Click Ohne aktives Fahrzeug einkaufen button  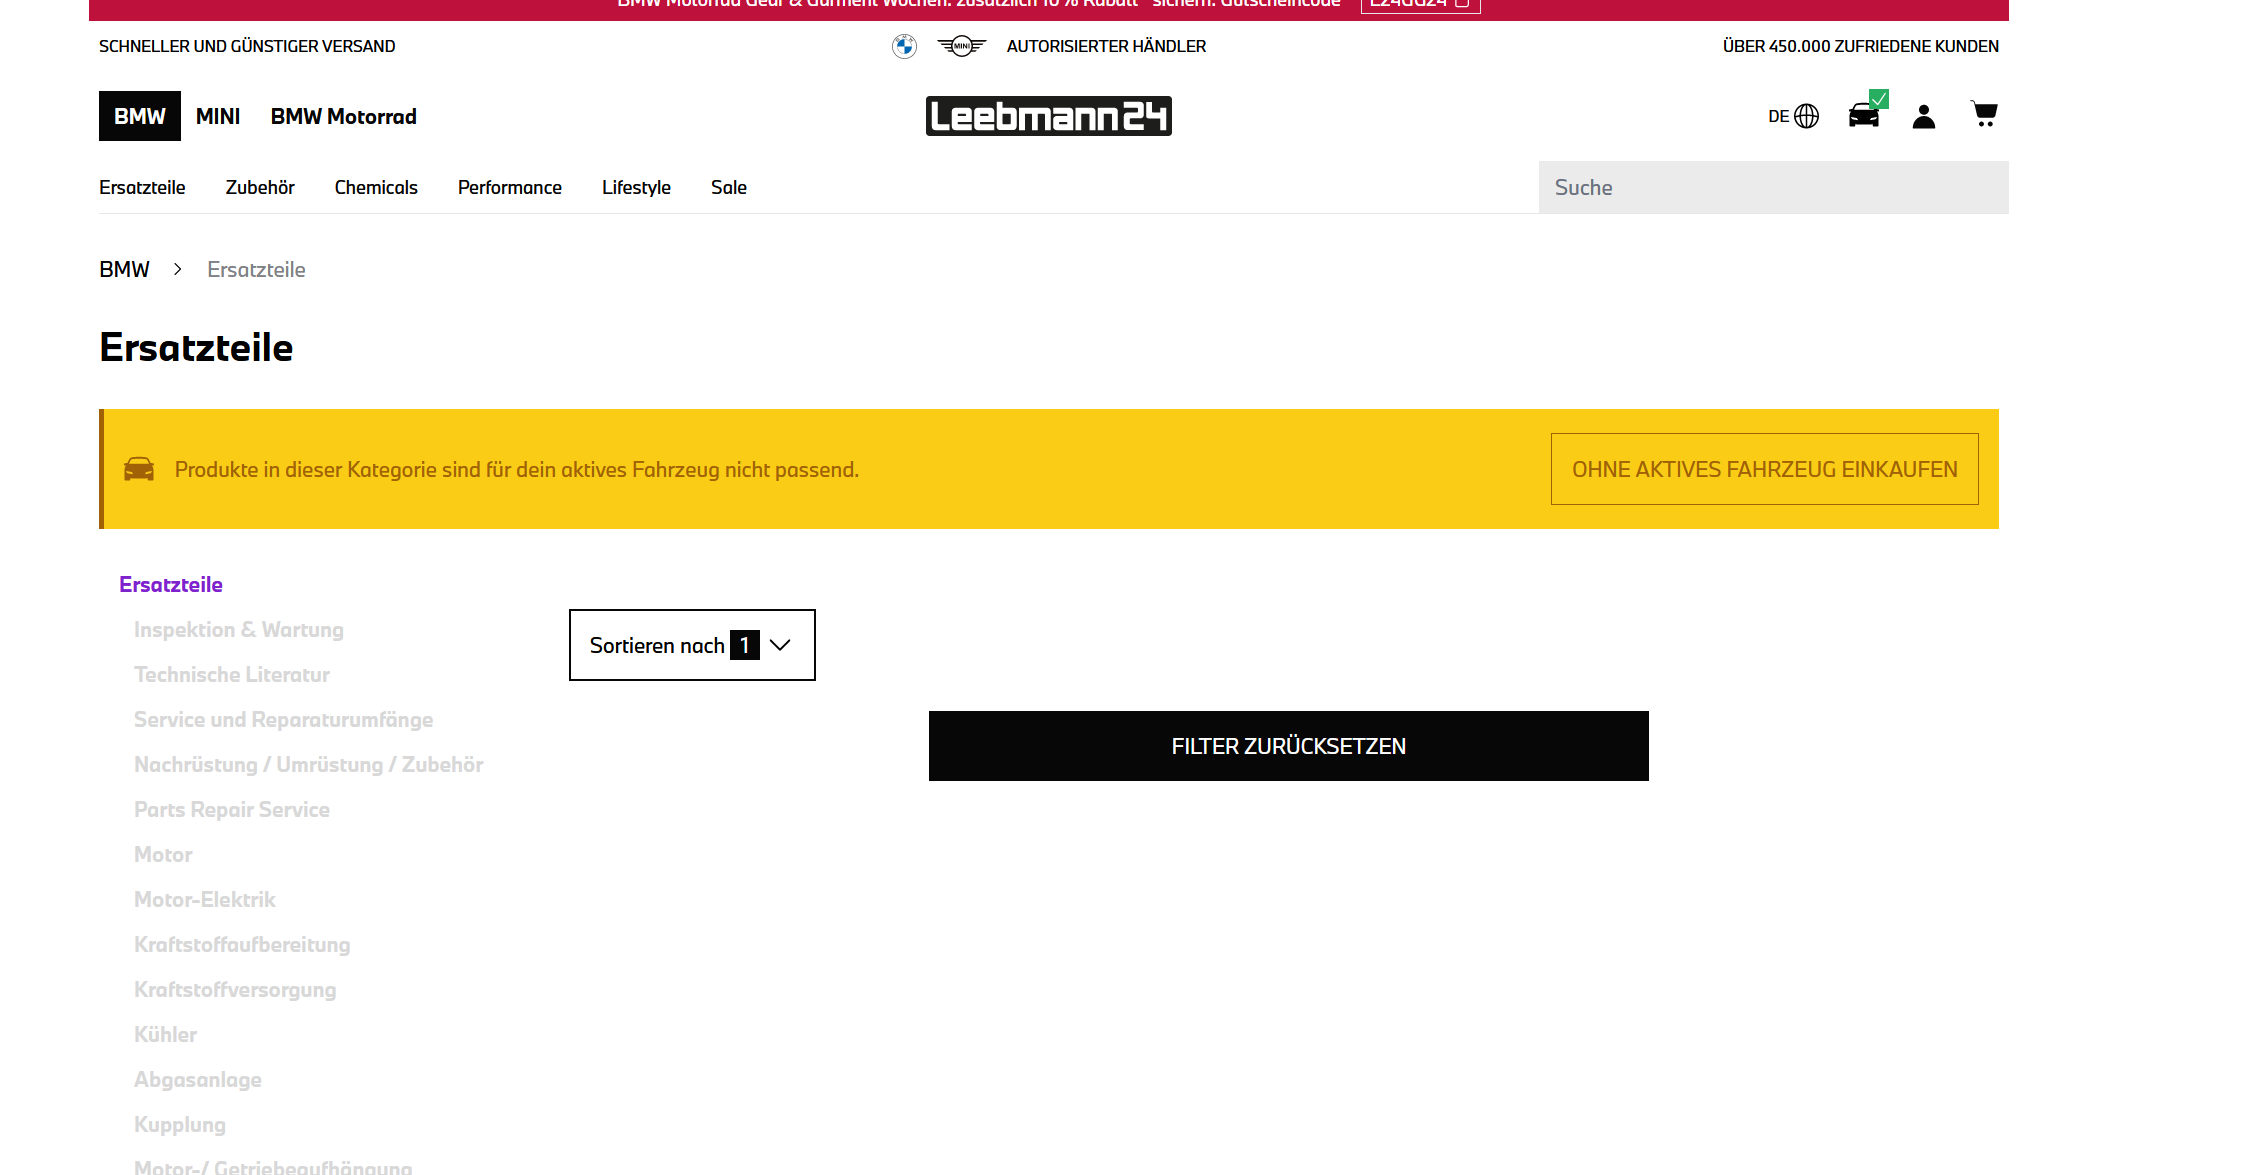click(x=1764, y=469)
